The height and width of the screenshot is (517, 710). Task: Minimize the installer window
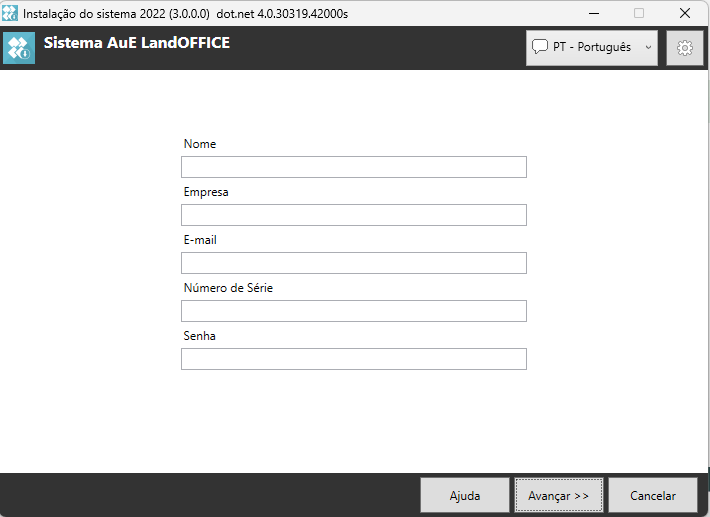pyautogui.click(x=592, y=13)
